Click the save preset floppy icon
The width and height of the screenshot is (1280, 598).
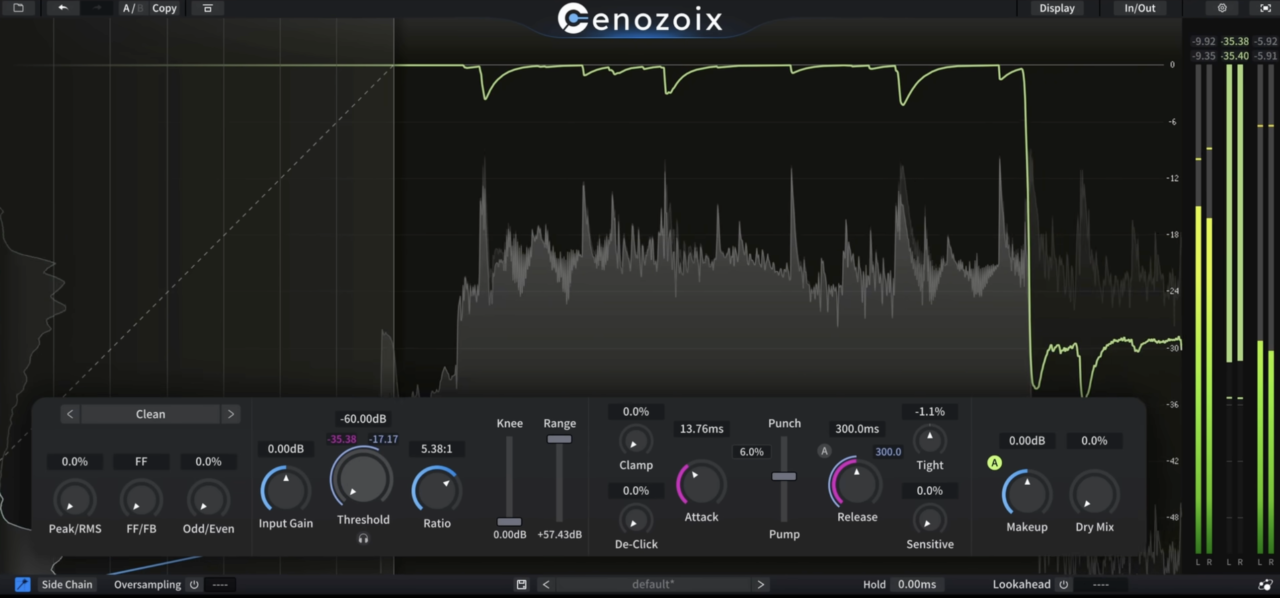point(521,585)
